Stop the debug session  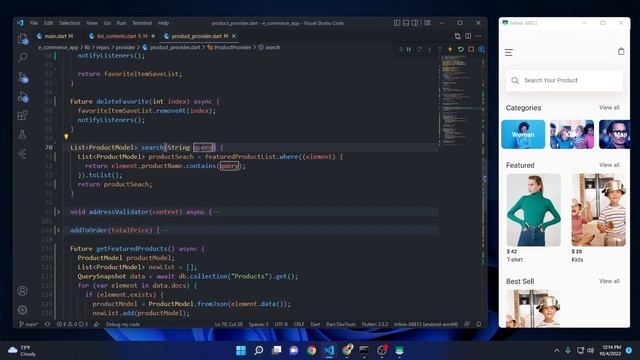pyautogui.click(x=471, y=49)
